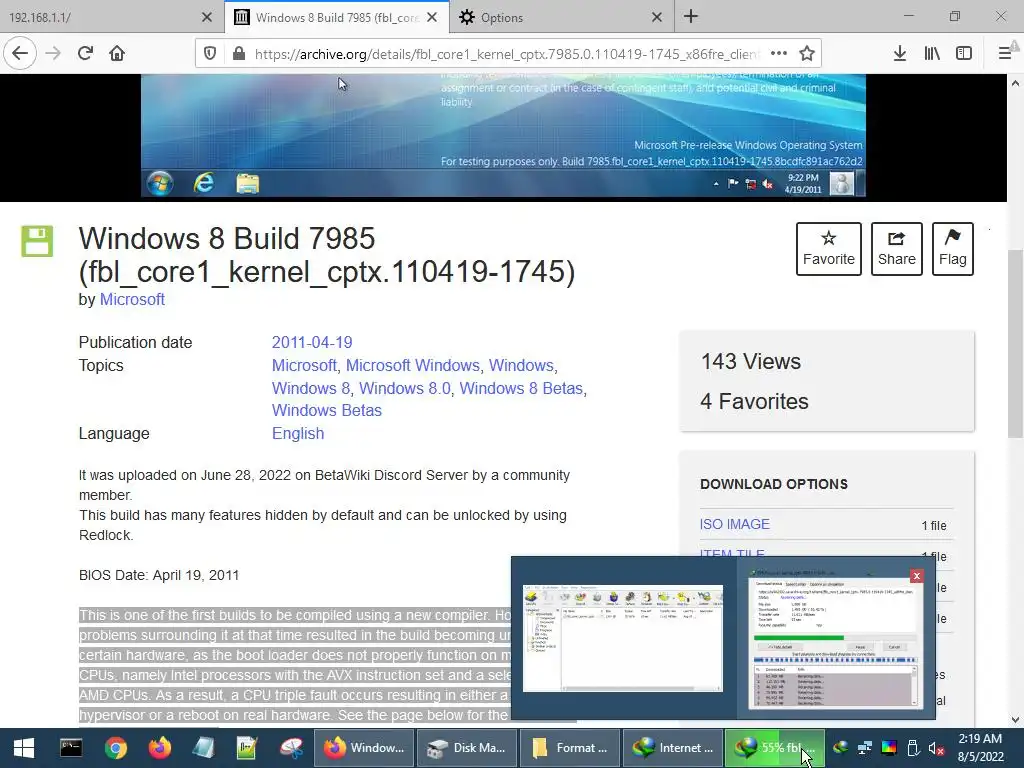1024x768 pixels.
Task: Click the scrollbar down arrow
Action: click(x=1015, y=720)
